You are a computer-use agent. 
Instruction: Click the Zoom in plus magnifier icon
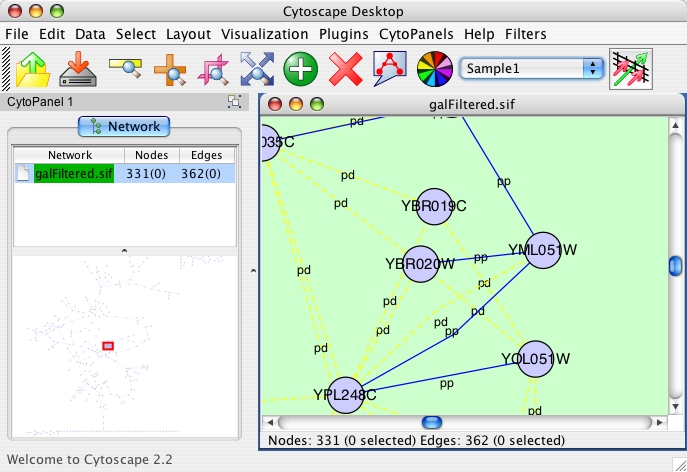(170, 70)
